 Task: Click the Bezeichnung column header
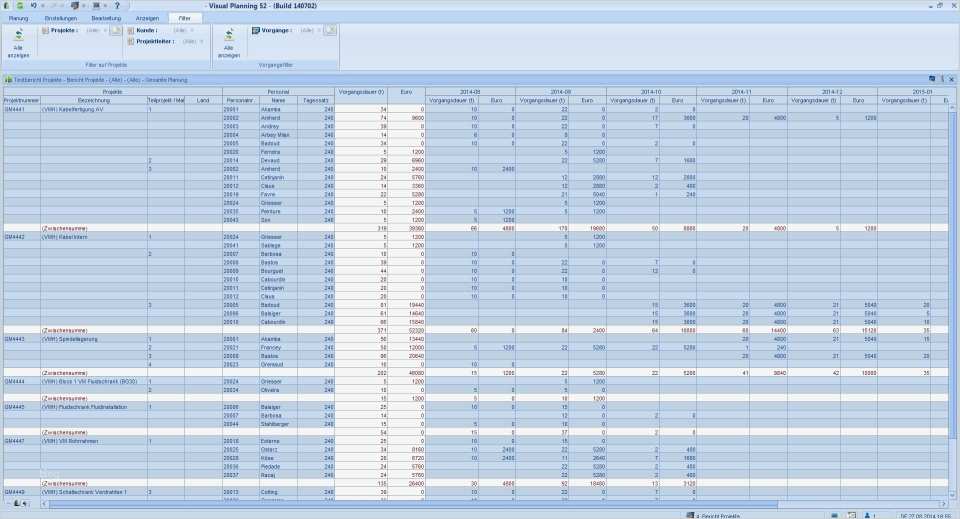click(x=94, y=100)
